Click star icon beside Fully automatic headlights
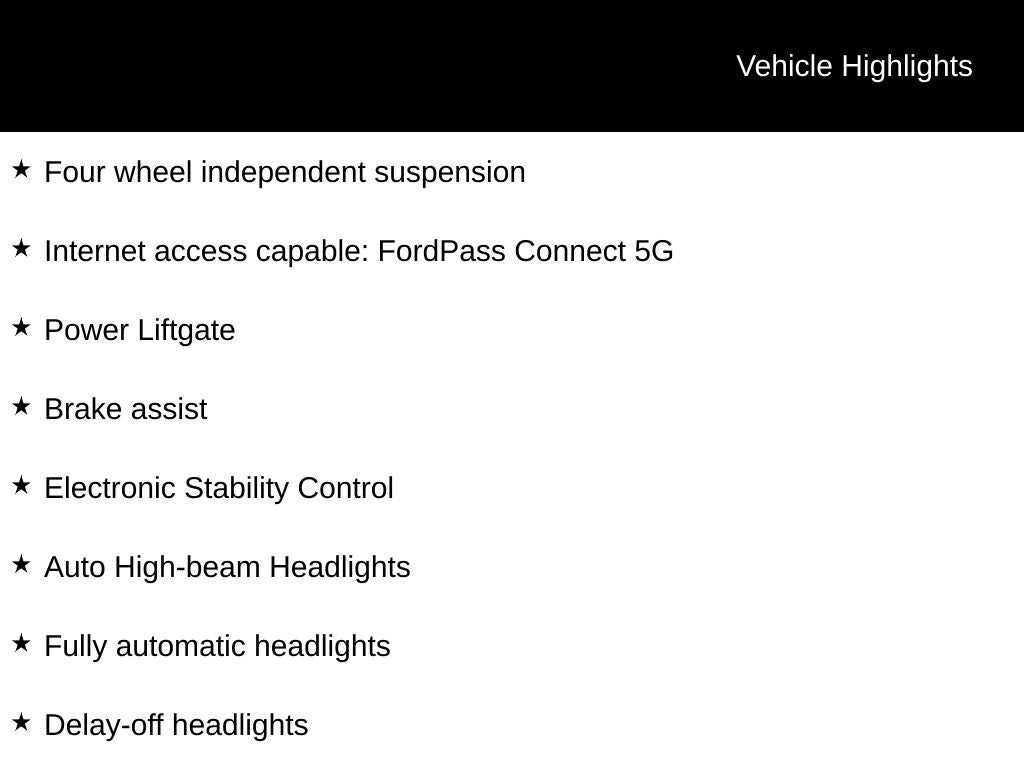The height and width of the screenshot is (768, 1024). (21, 644)
